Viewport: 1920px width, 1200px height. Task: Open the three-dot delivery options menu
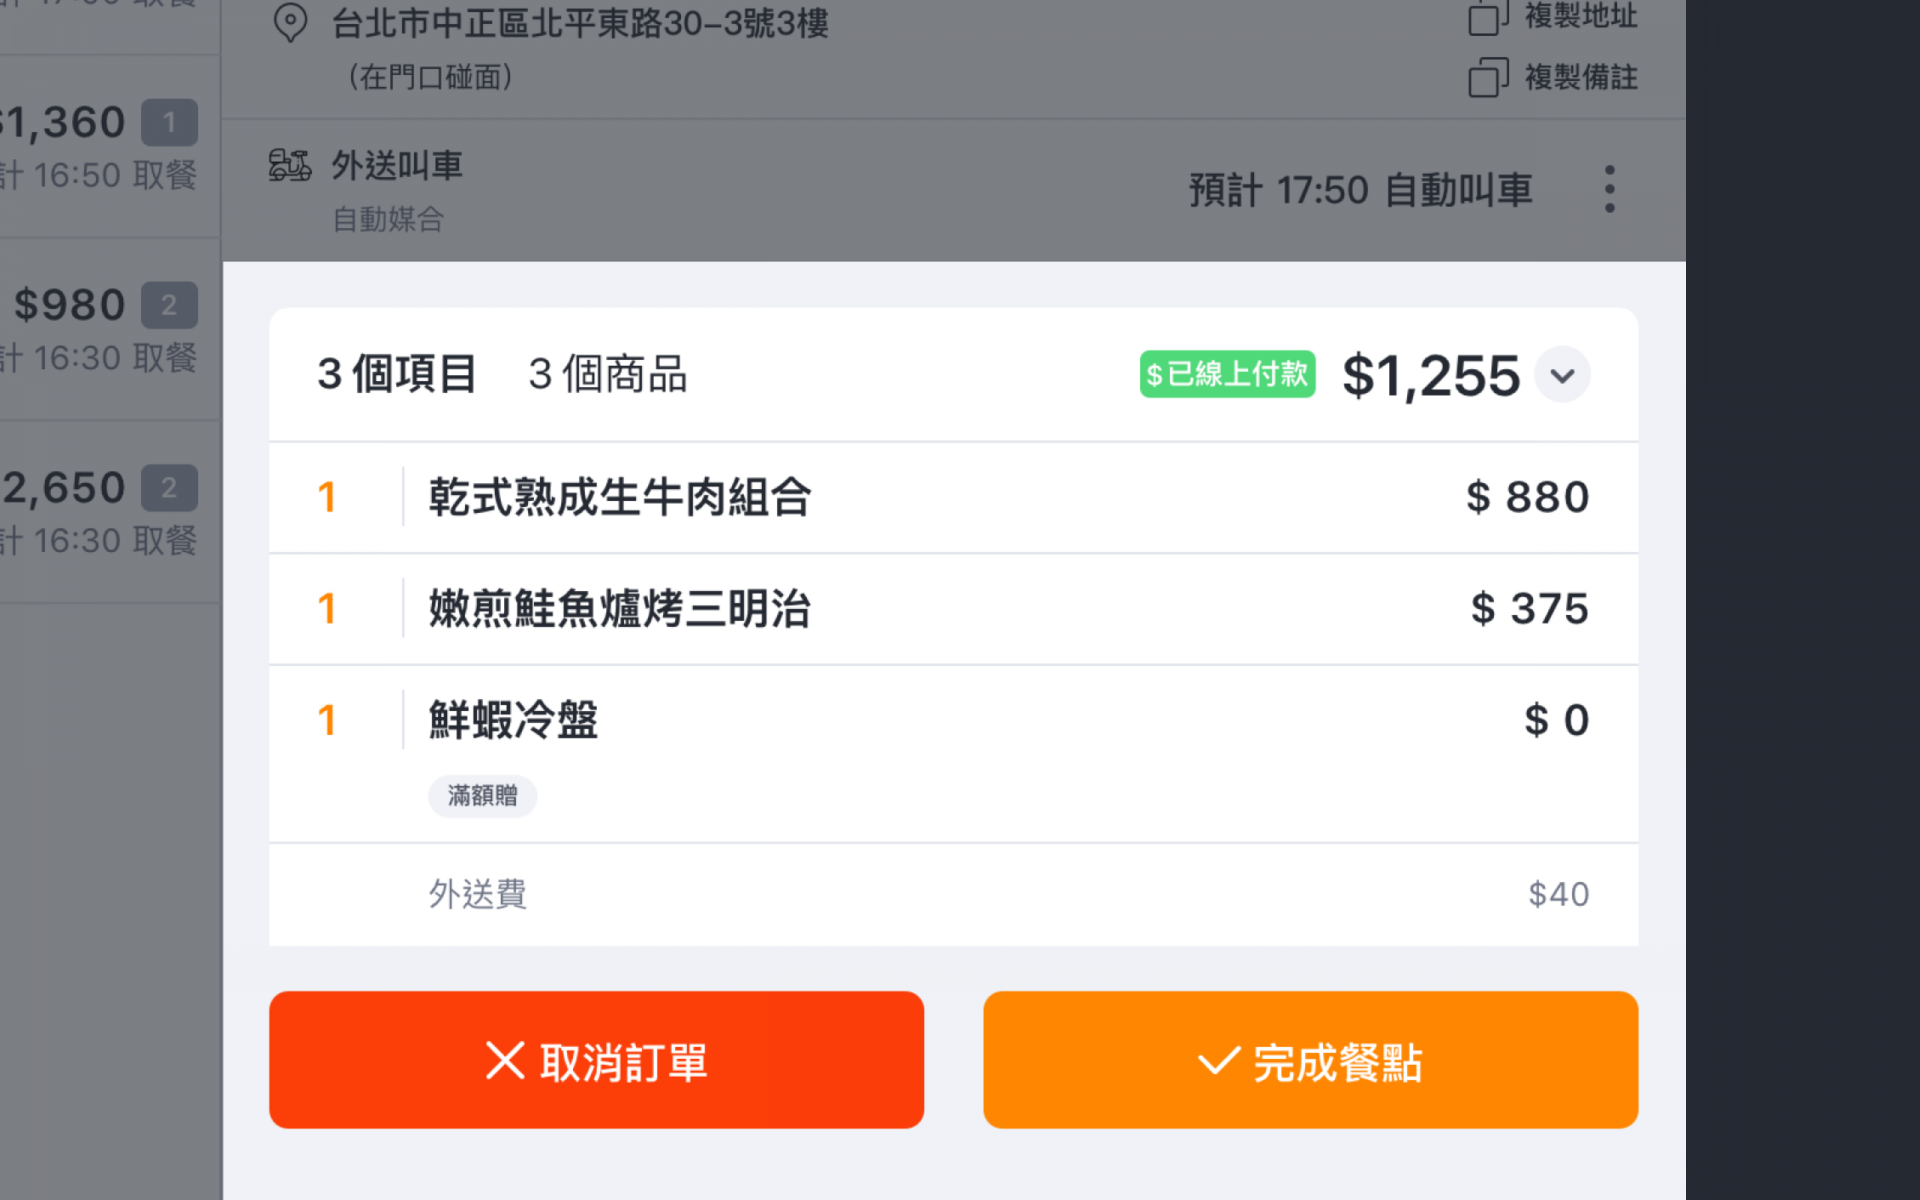coord(1609,189)
